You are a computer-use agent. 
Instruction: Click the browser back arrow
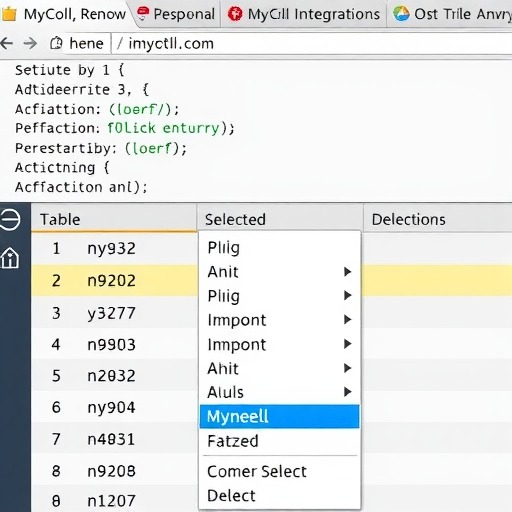pyautogui.click(x=7, y=43)
